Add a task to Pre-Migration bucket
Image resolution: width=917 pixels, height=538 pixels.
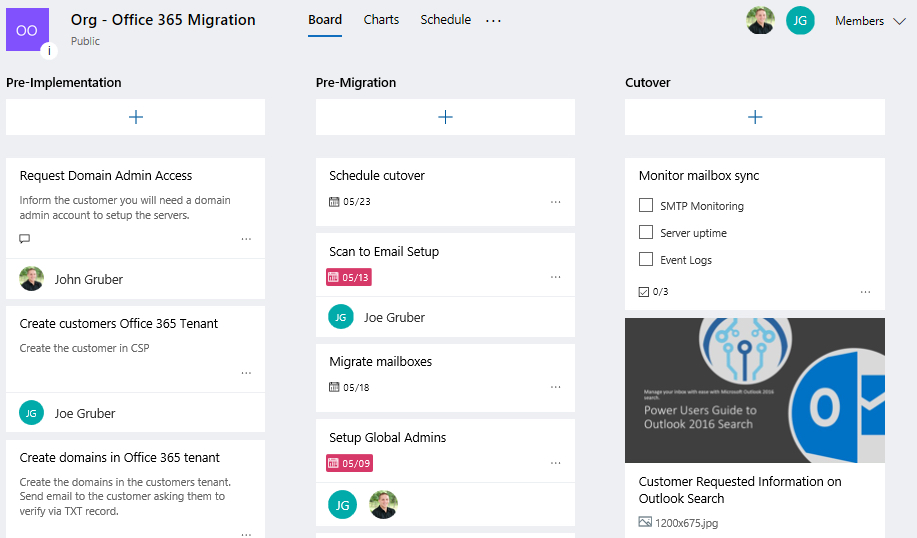pyautogui.click(x=445, y=117)
